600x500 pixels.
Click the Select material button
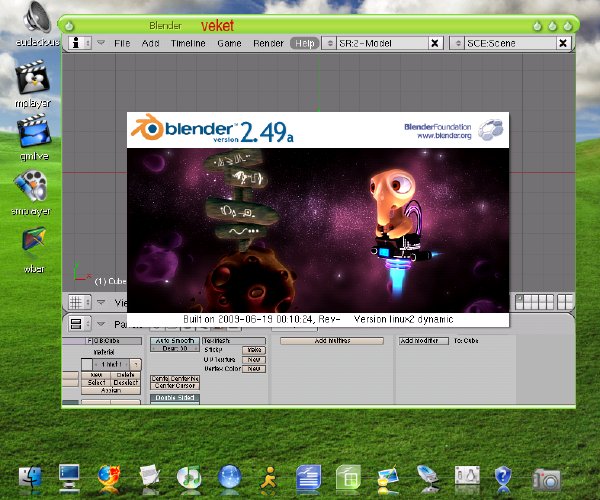(96, 383)
